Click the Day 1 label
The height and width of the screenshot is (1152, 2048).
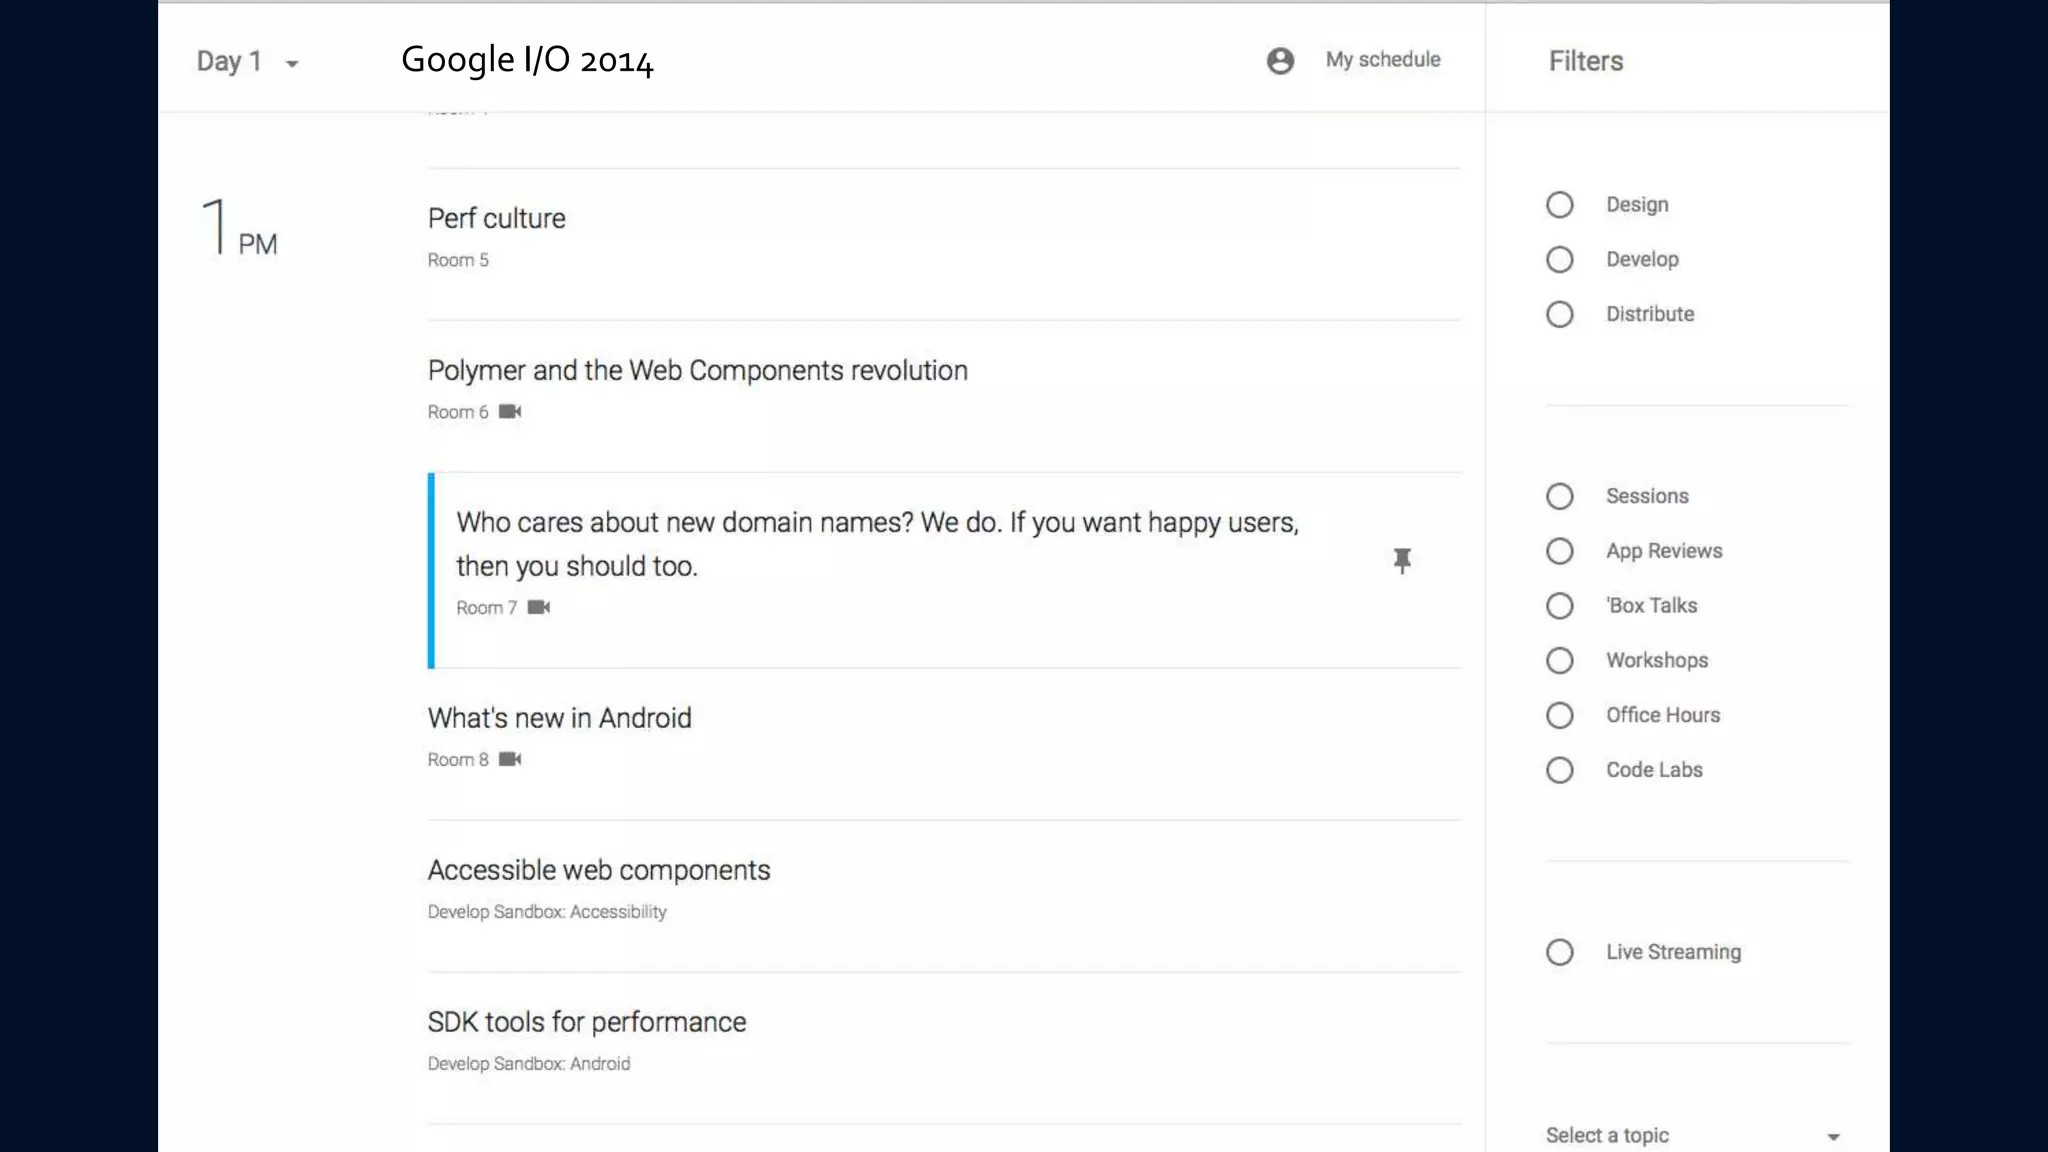tap(229, 62)
